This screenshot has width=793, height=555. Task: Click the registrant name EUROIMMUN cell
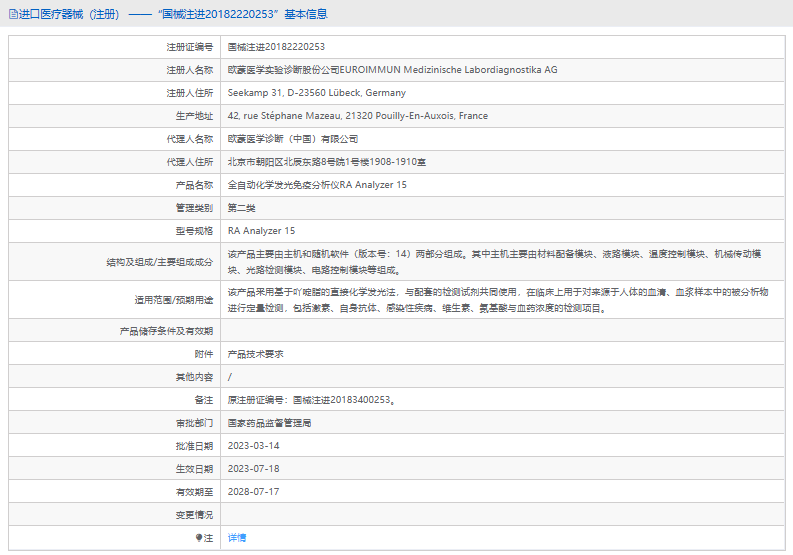point(392,70)
